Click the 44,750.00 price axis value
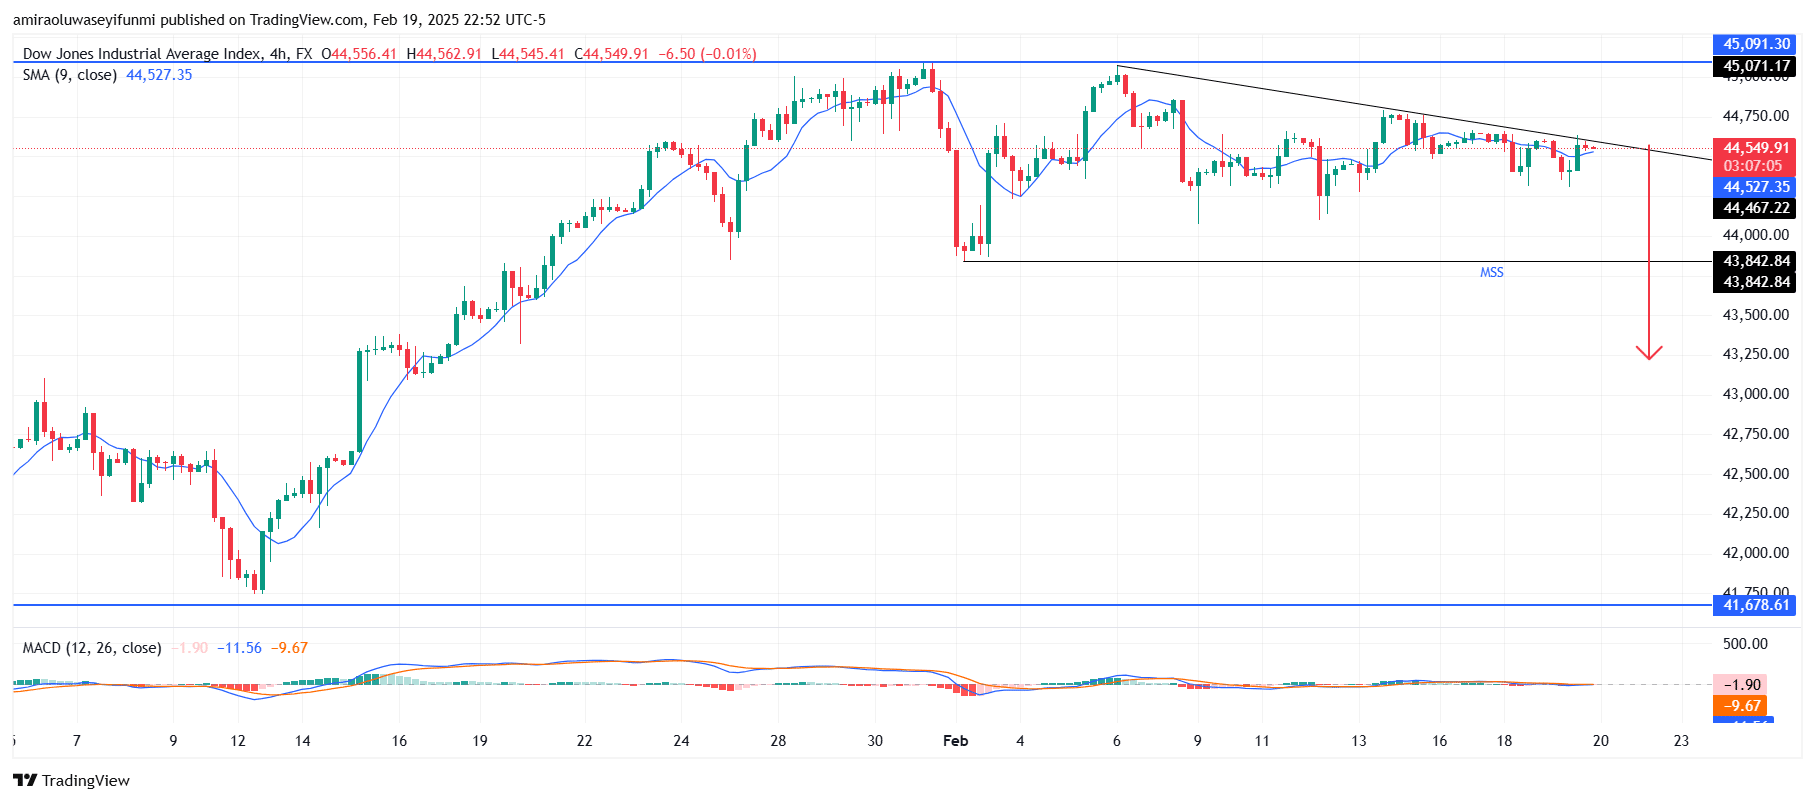Image resolution: width=1815 pixels, height=802 pixels. tap(1755, 116)
